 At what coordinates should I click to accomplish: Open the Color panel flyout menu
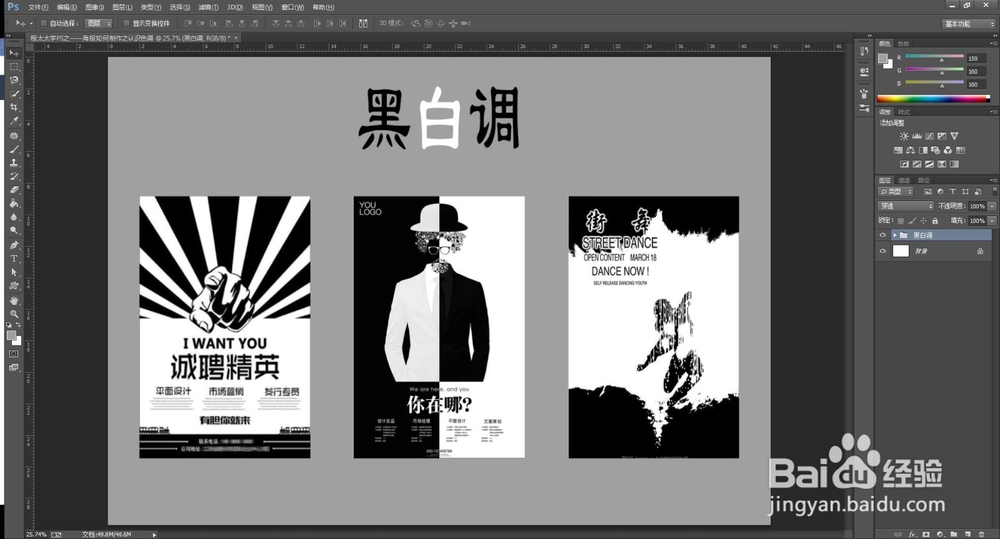(992, 44)
